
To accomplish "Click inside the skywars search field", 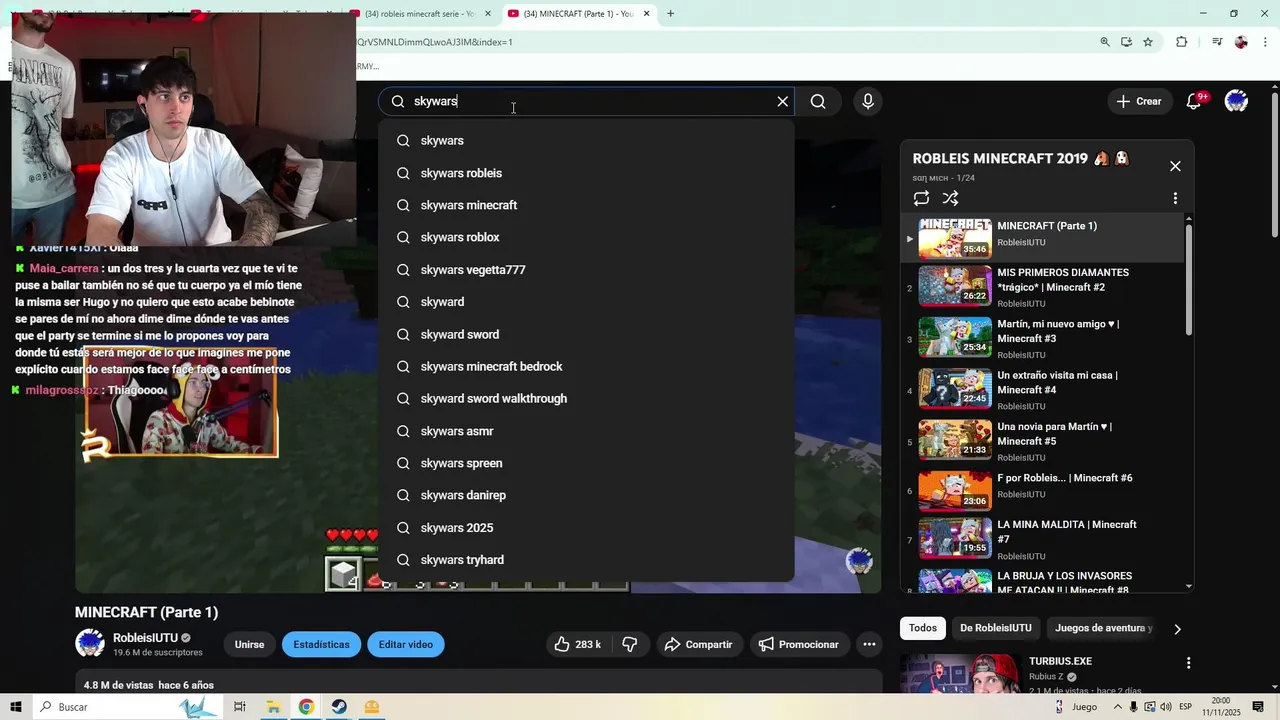I will [x=588, y=101].
